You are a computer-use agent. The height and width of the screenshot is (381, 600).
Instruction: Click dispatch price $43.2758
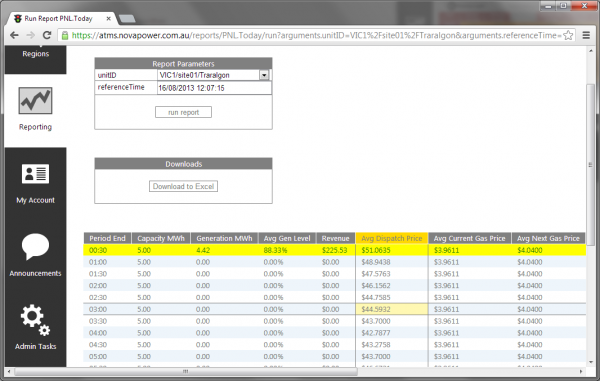[376, 345]
